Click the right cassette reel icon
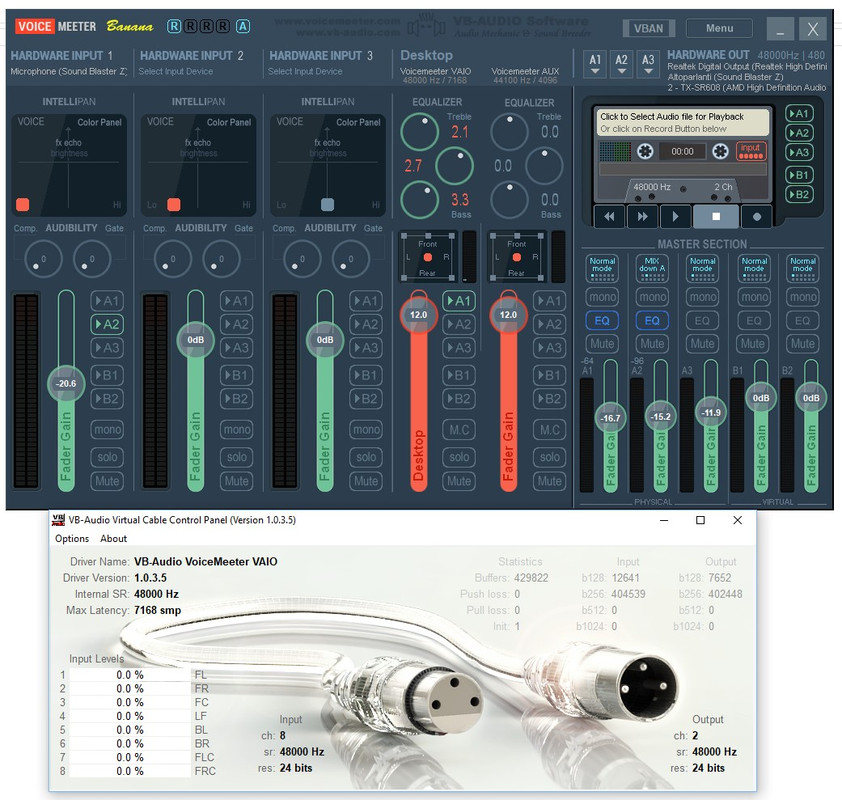842x800 pixels. (720, 151)
